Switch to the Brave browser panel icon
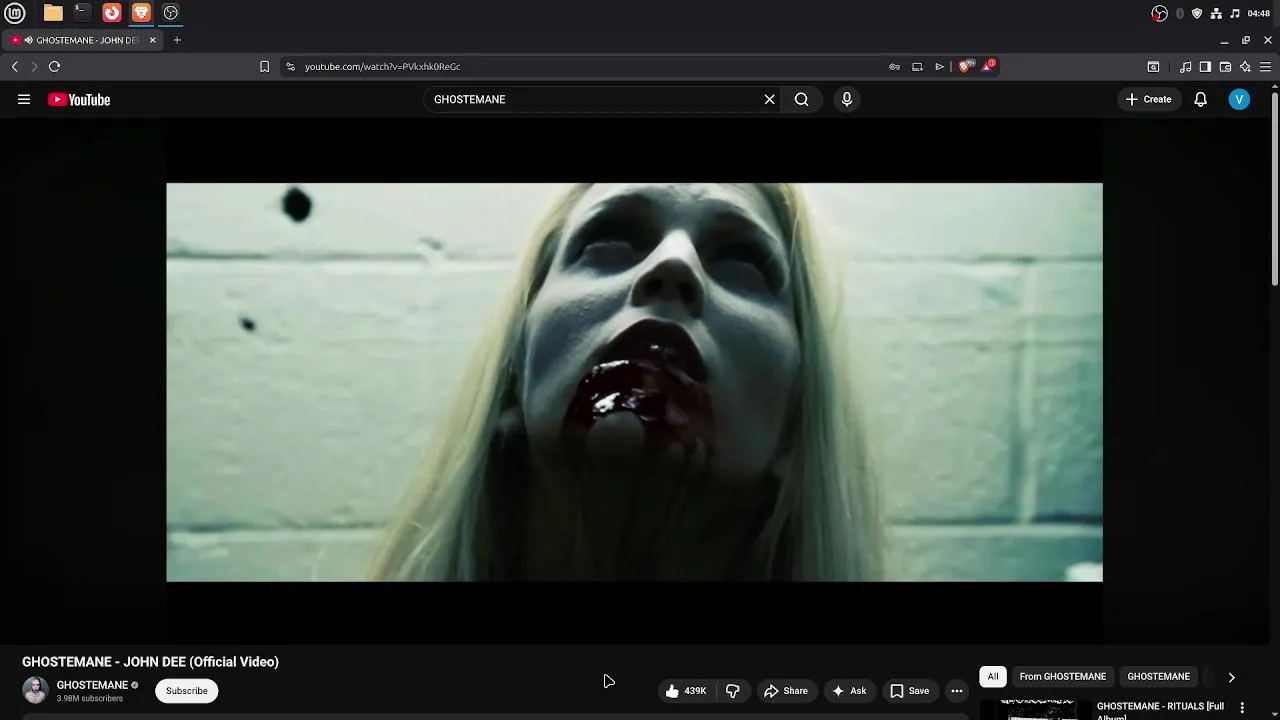This screenshot has height=720, width=1280. pos(141,13)
